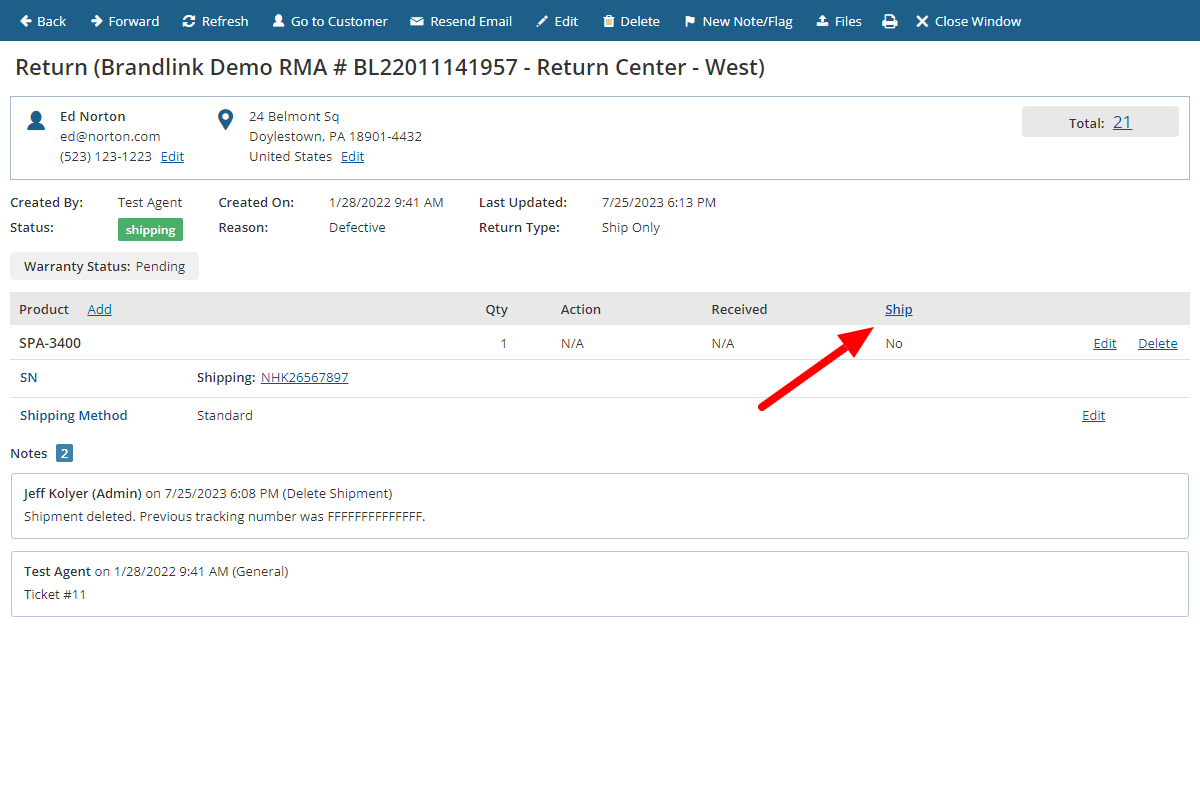Click the printer icon to print
The image size is (1200, 799).
coord(889,20)
